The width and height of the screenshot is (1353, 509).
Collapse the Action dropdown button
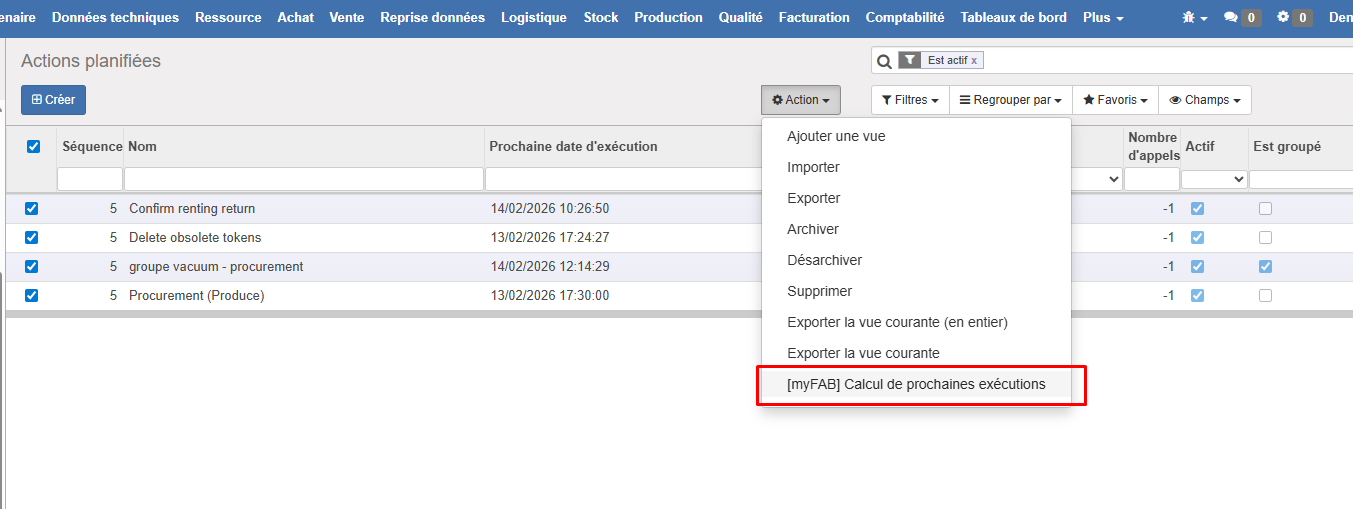coord(800,100)
